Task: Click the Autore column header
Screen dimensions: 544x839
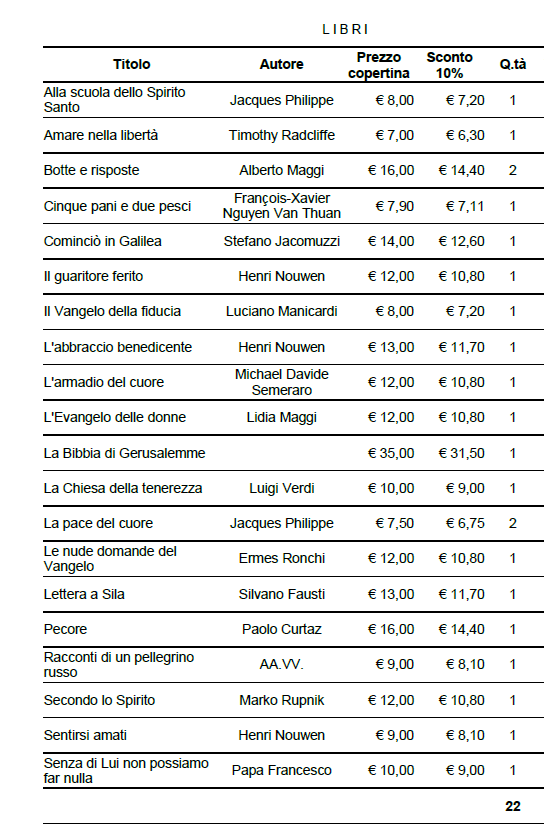Action: pos(281,64)
